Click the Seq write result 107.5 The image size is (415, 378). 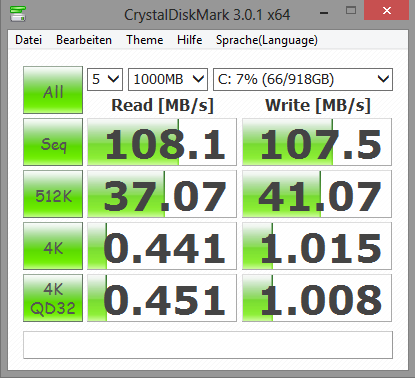click(317, 142)
